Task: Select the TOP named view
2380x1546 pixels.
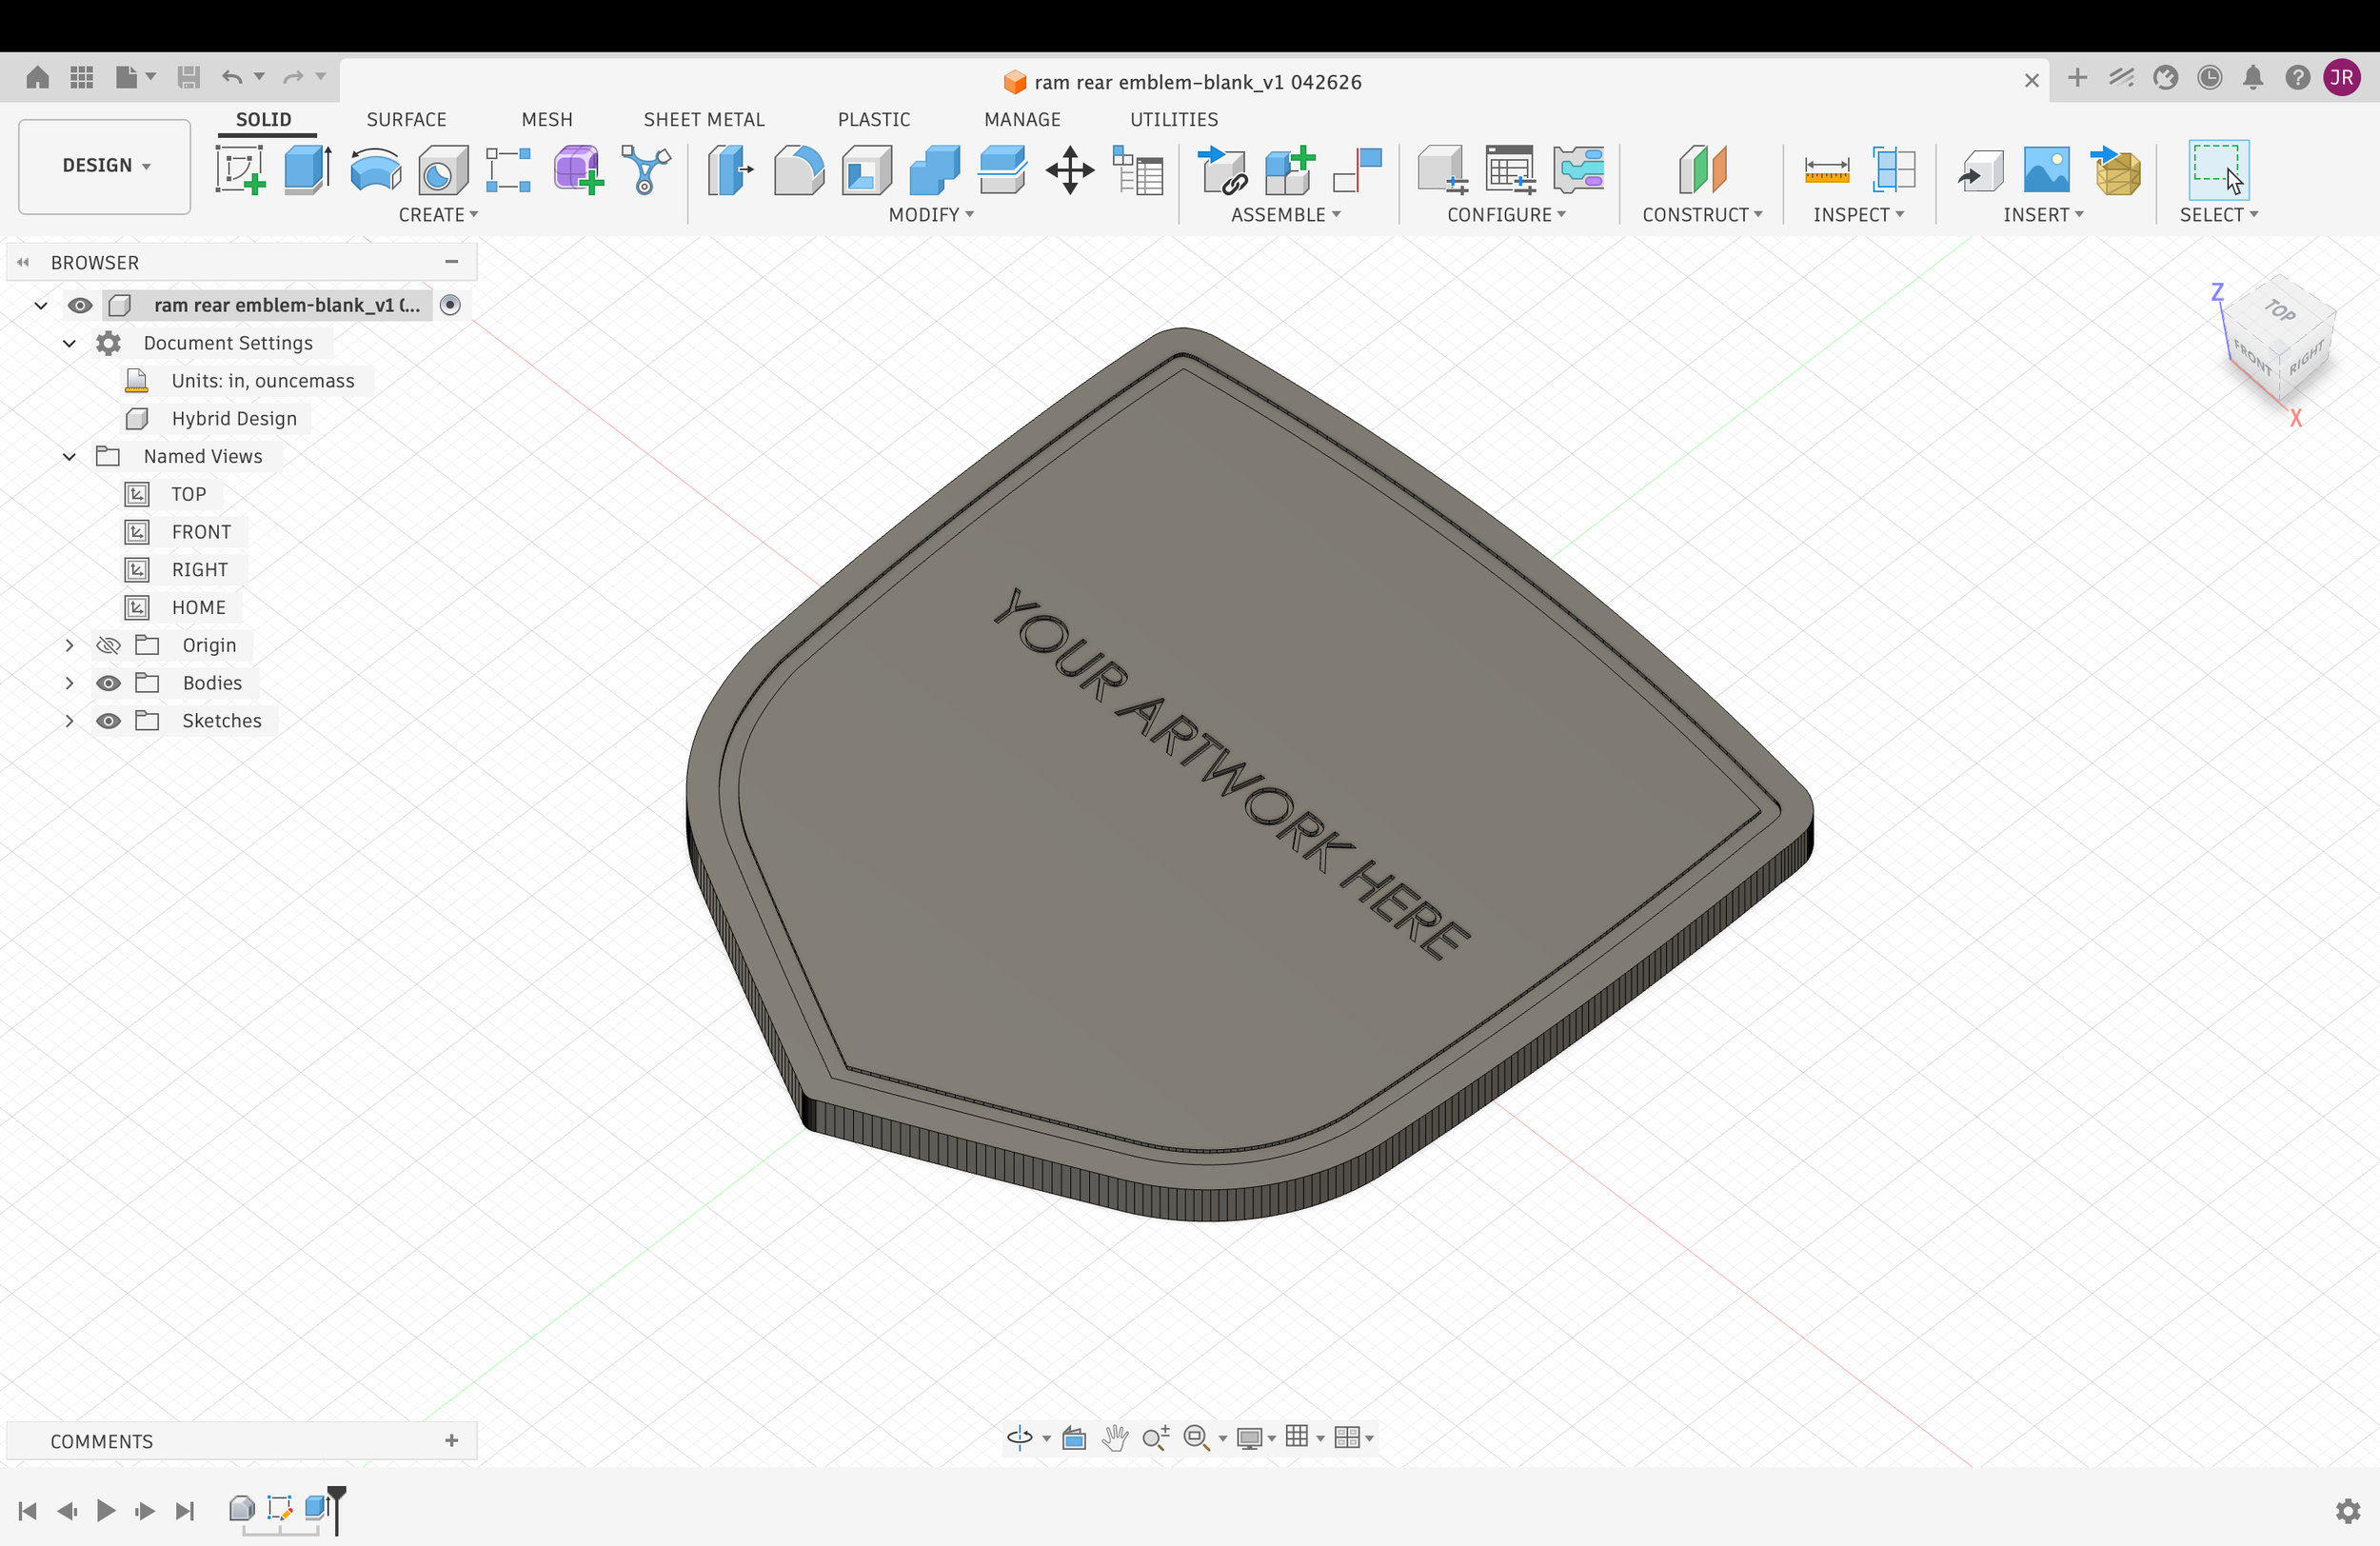Action: [x=188, y=494]
